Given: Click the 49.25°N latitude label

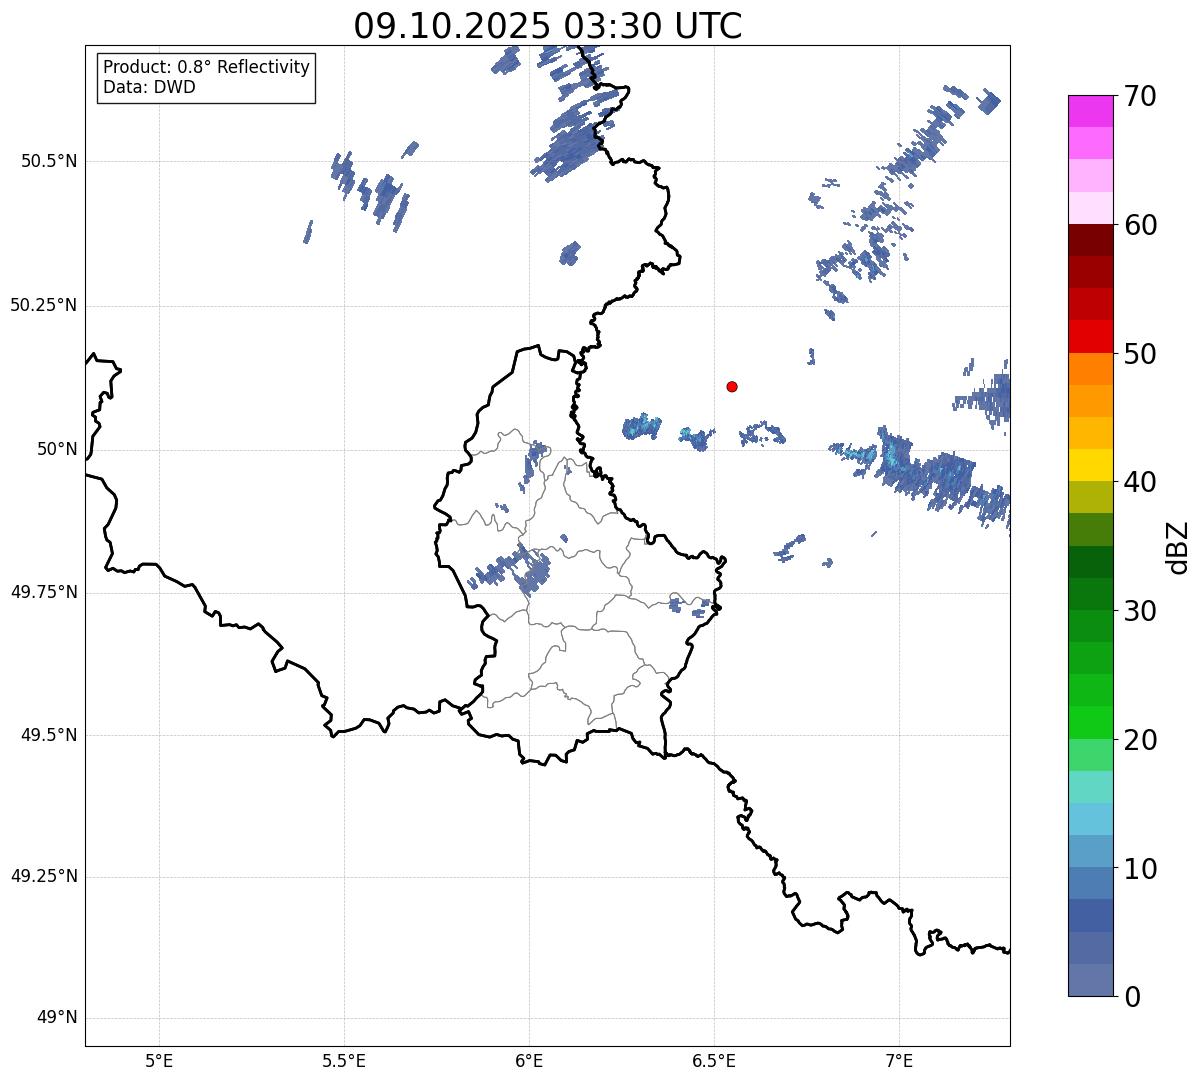Looking at the screenshot, I should point(44,876).
